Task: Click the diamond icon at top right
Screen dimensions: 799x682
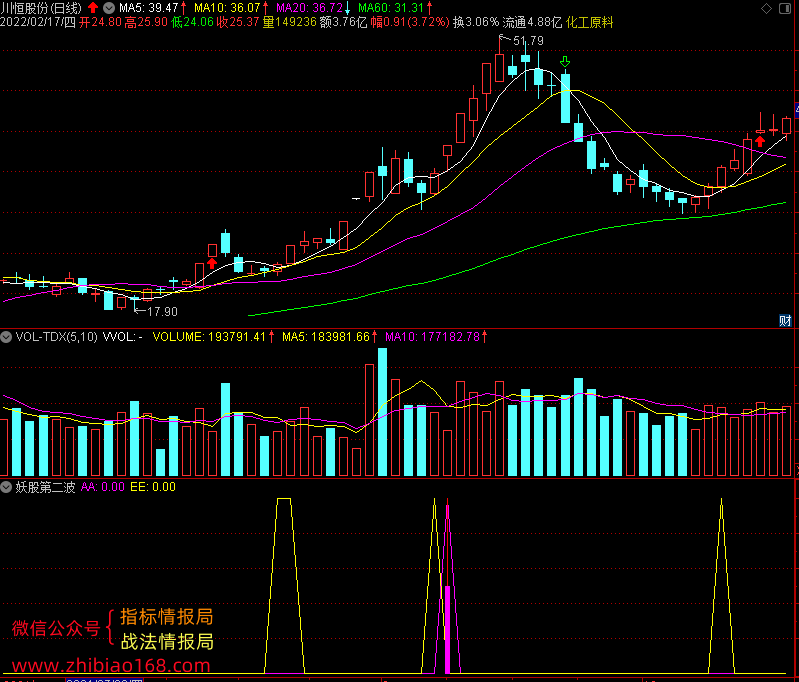Action: coord(766,8)
